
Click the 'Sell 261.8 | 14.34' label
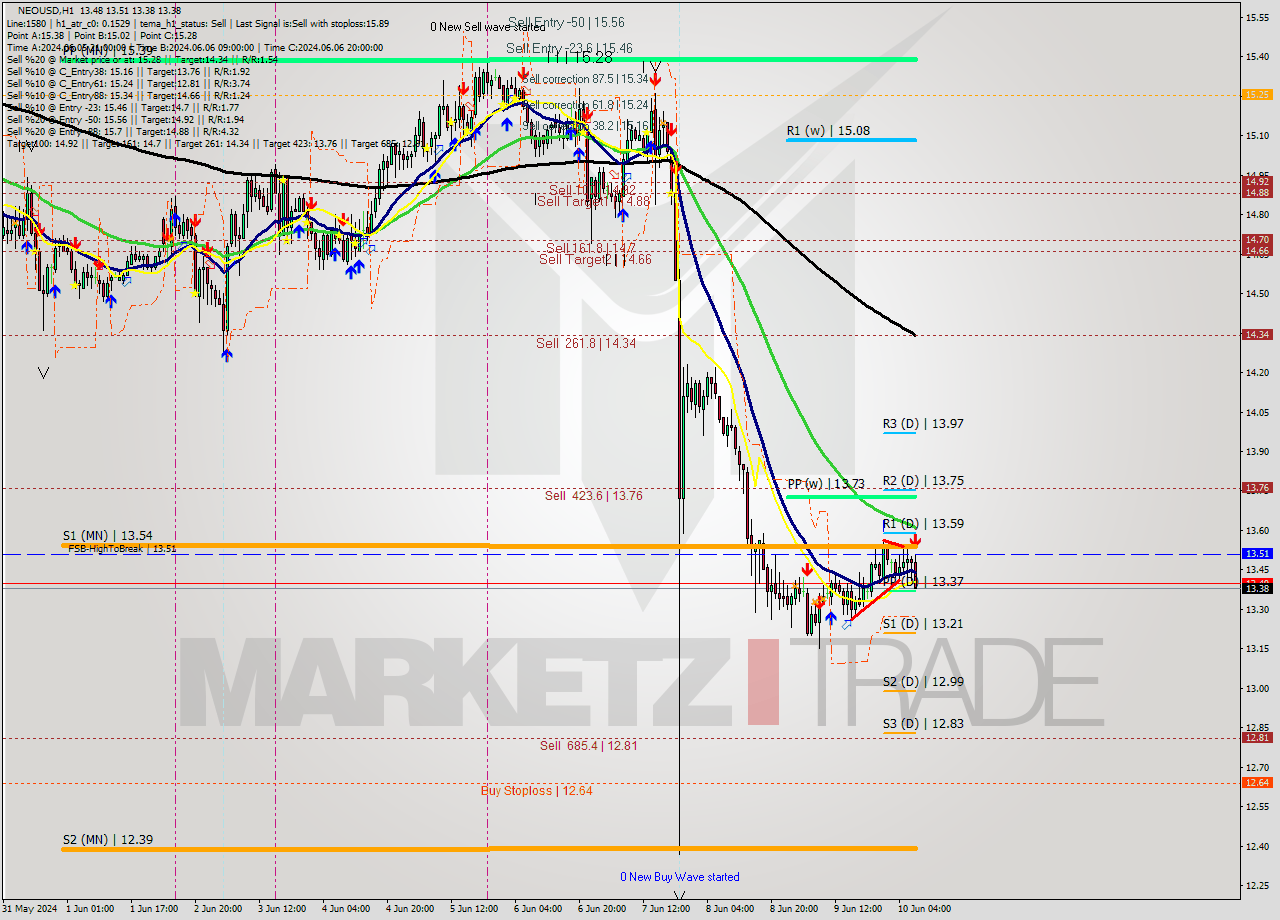pos(585,343)
